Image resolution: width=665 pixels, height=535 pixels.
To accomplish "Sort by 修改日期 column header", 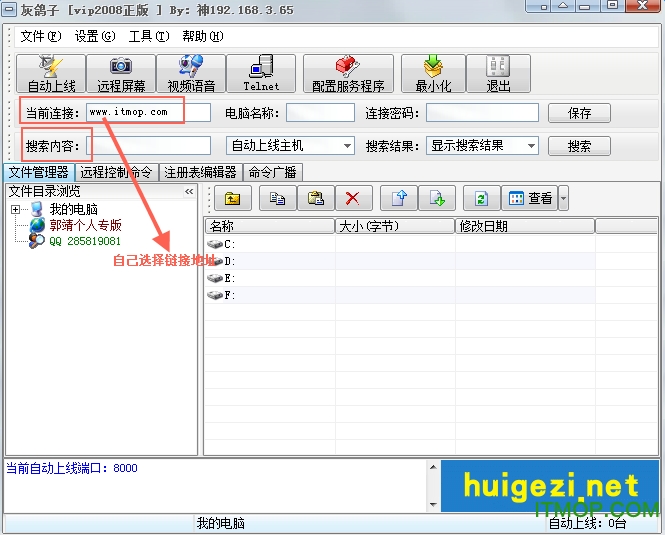I will (525, 226).
